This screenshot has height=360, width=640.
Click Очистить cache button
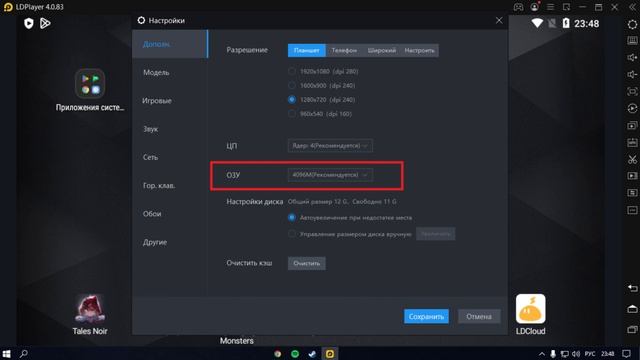[x=307, y=263]
